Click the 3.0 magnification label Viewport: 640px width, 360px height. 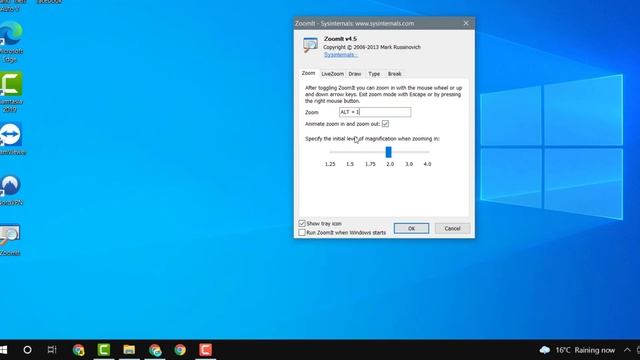[x=409, y=164]
